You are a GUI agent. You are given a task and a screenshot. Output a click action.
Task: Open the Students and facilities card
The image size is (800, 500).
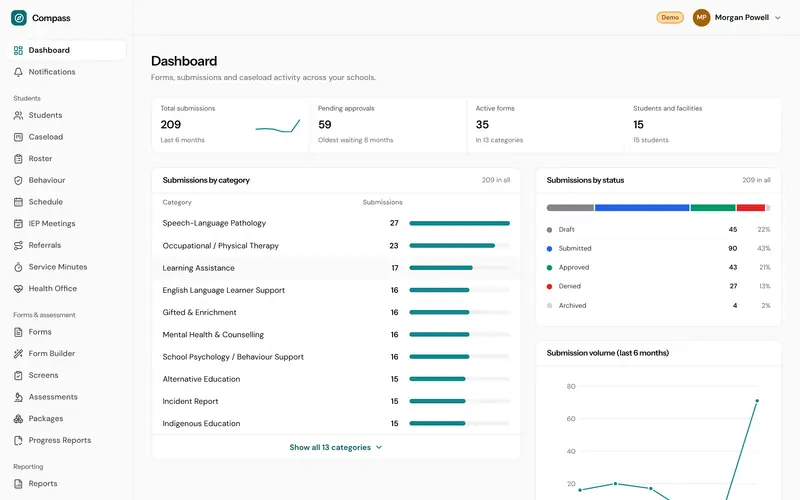(x=703, y=125)
